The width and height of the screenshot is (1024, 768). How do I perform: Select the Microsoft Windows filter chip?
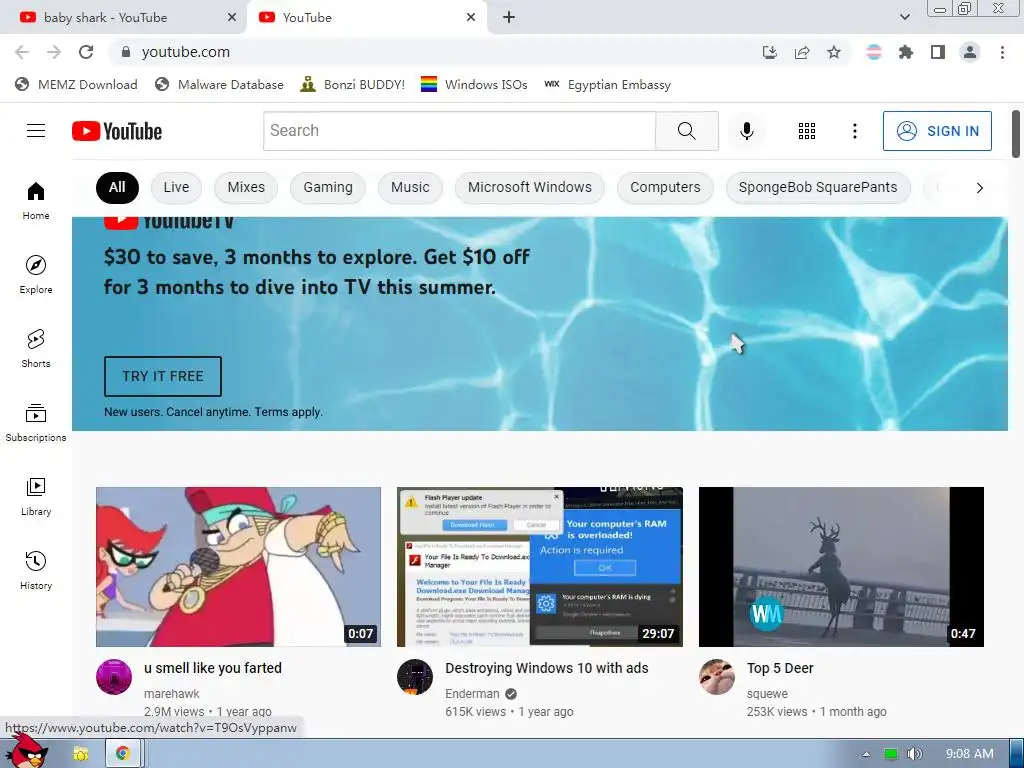(530, 187)
